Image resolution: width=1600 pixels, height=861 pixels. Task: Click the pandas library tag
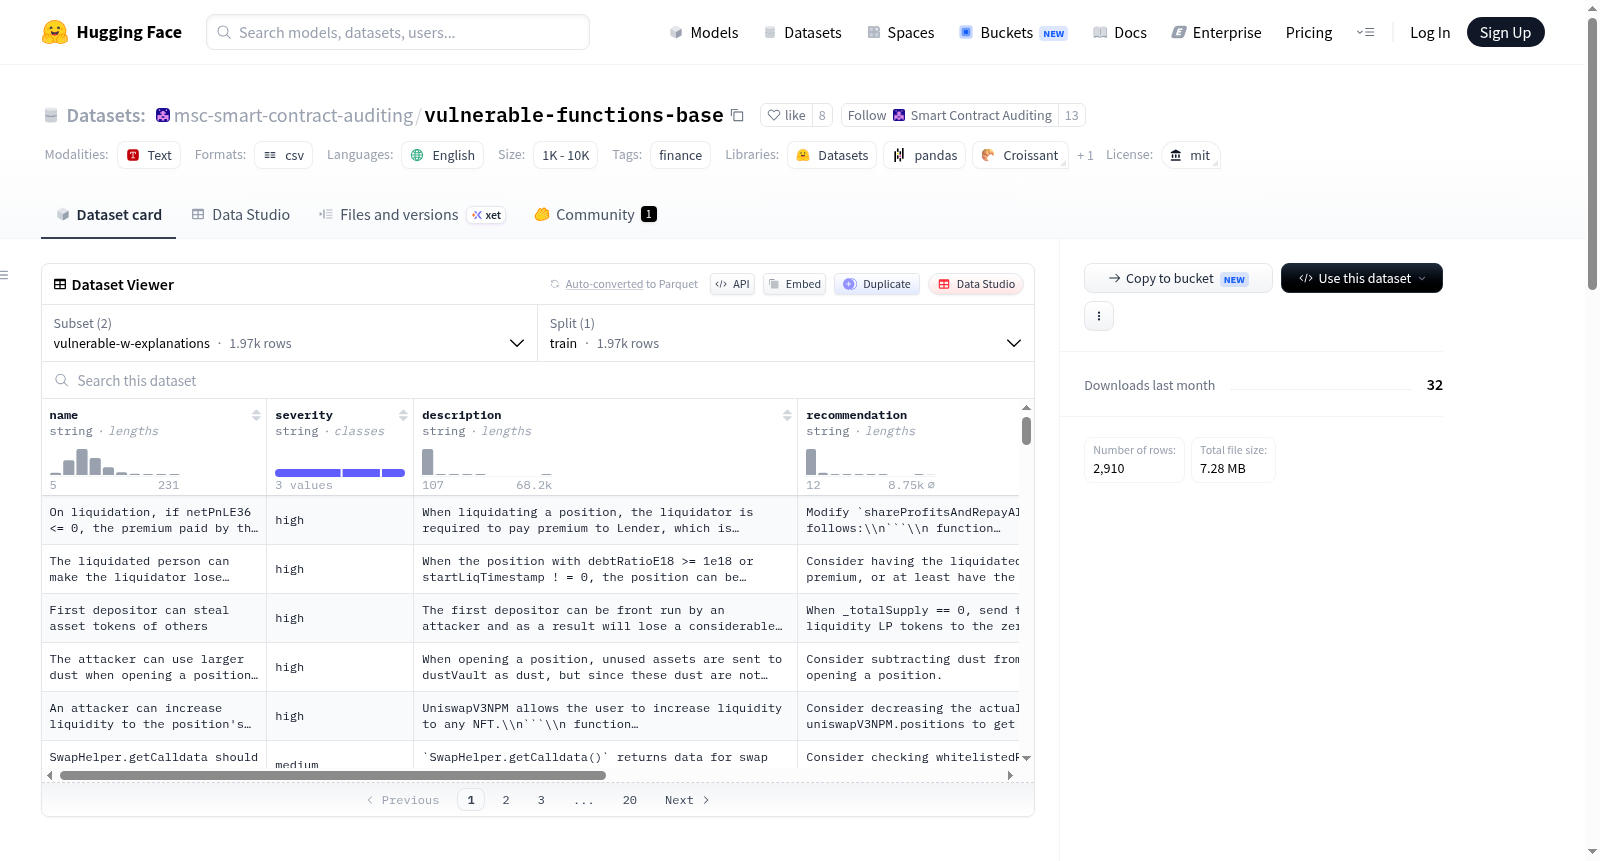click(x=925, y=155)
